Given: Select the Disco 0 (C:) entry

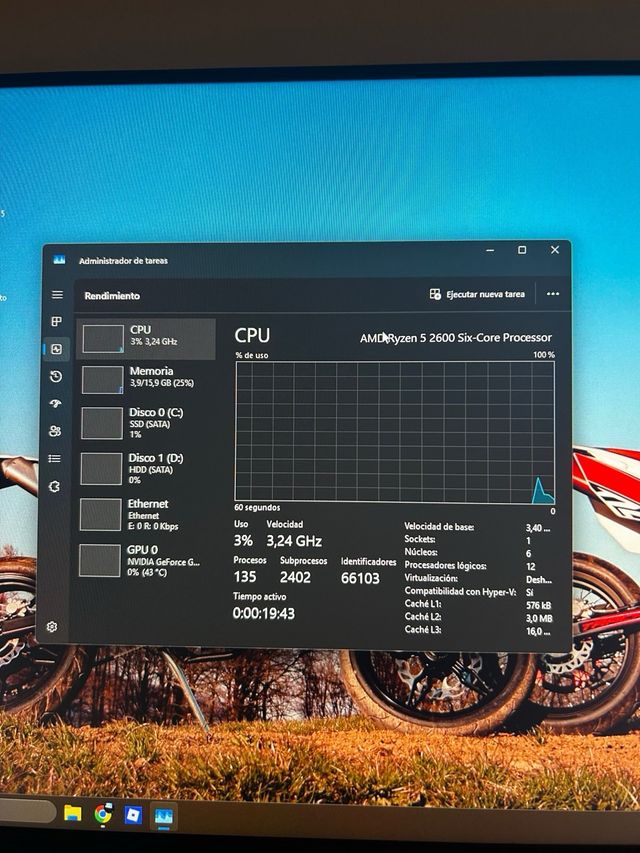Looking at the screenshot, I should (x=145, y=423).
